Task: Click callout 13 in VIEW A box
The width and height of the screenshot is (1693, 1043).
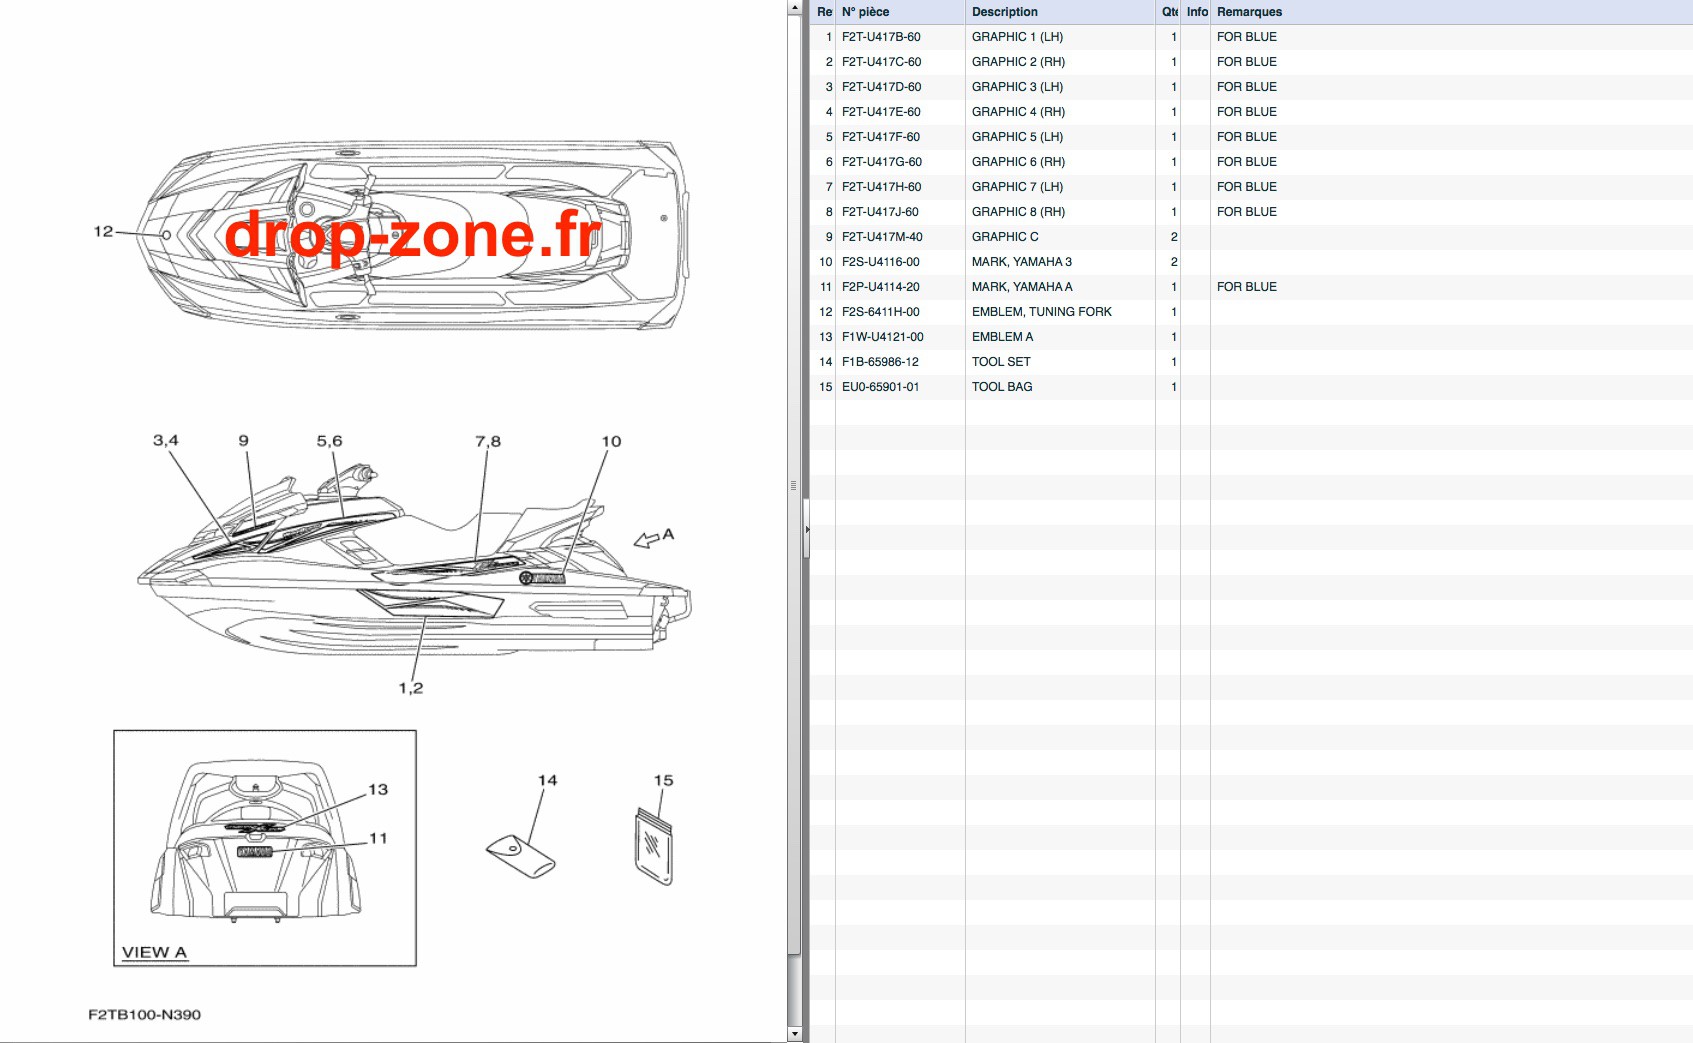Action: [x=378, y=789]
